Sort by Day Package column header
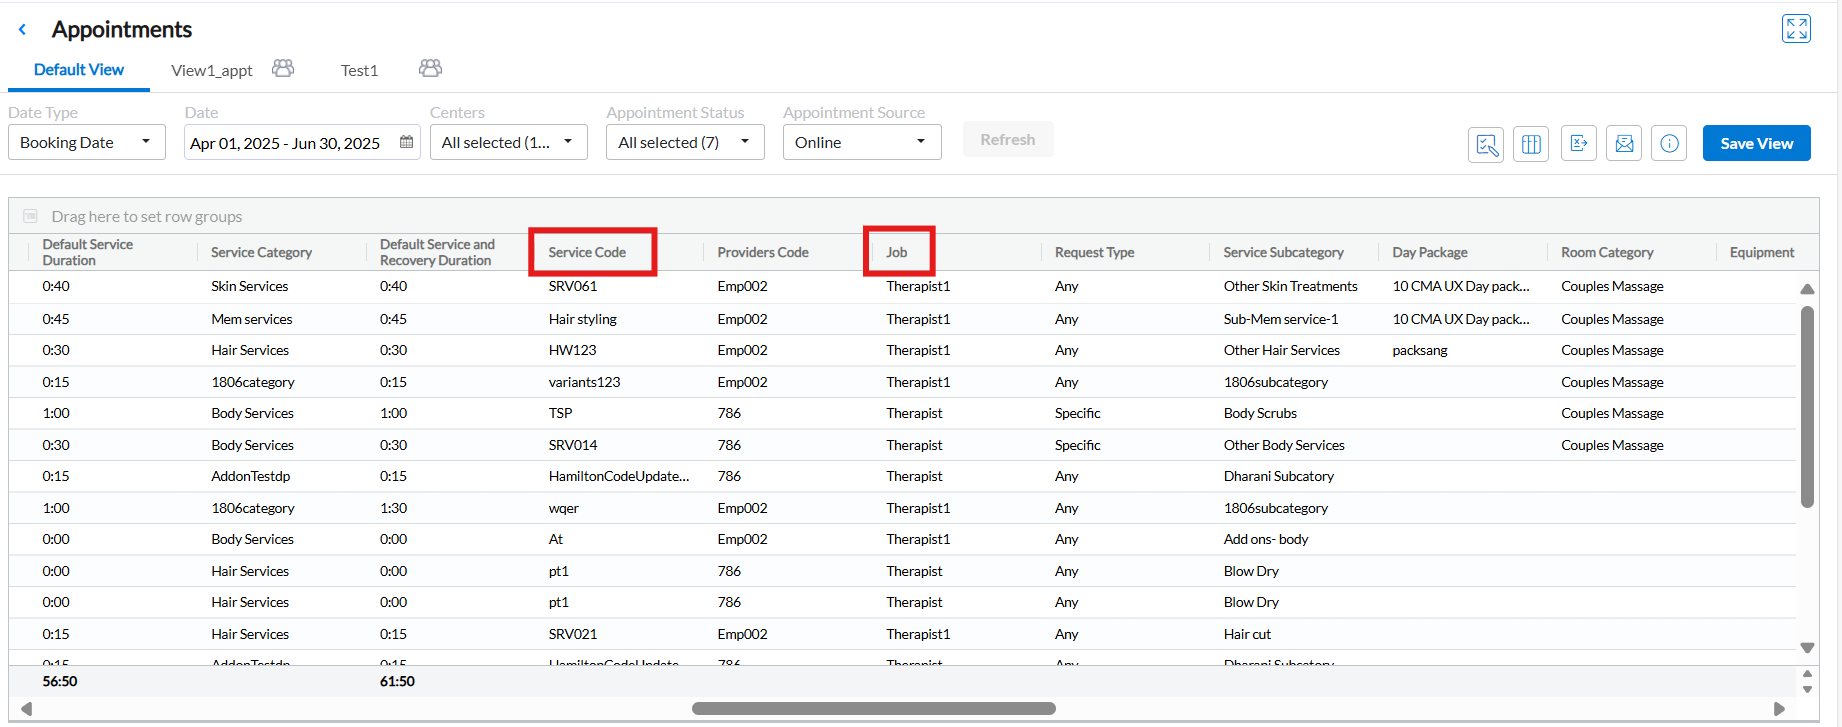The width and height of the screenshot is (1842, 727). (x=1430, y=252)
